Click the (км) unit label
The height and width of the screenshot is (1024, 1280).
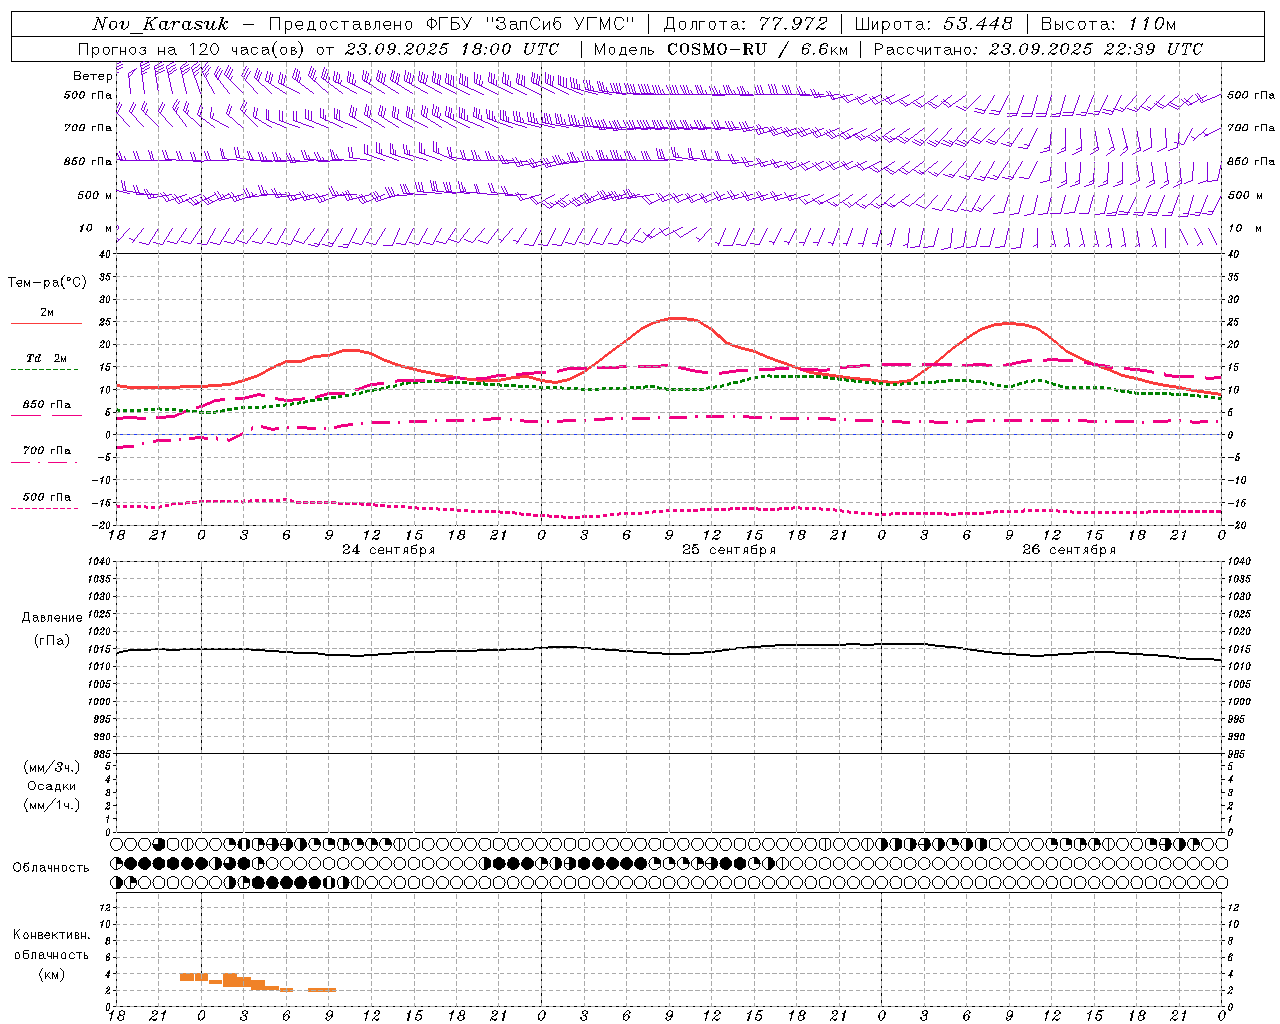52,975
